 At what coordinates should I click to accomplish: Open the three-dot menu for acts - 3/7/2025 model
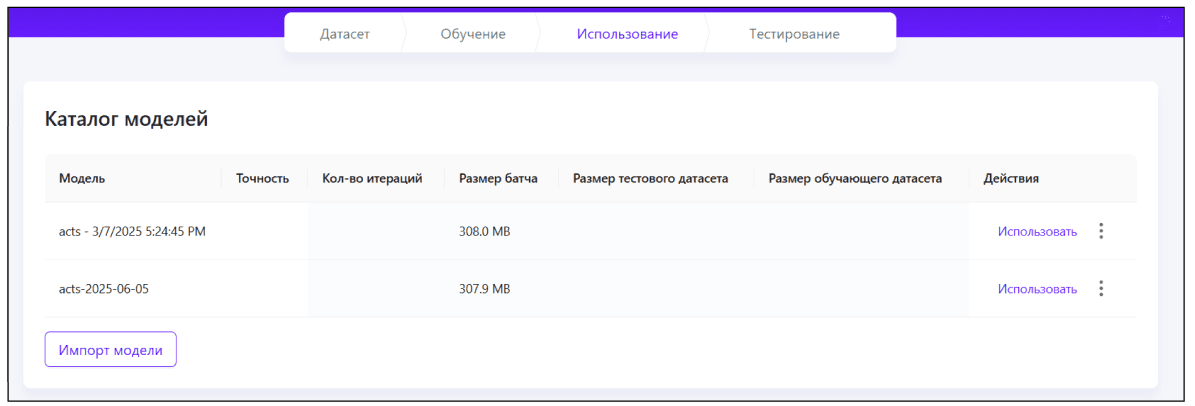tap(1101, 231)
